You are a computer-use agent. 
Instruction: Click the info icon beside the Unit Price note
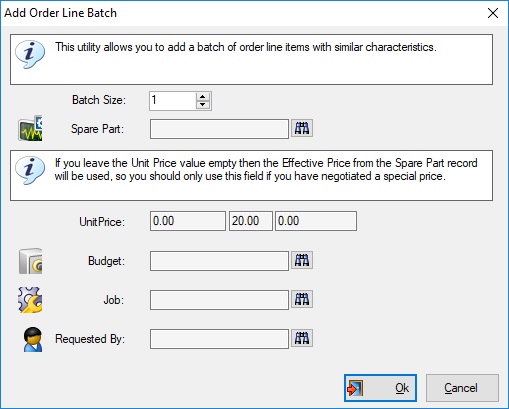tap(30, 170)
